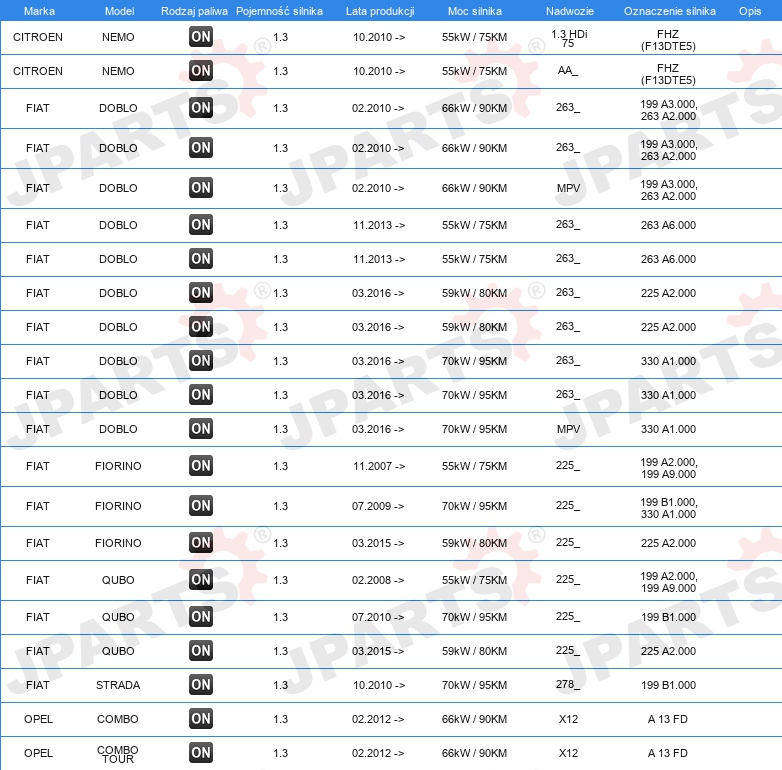This screenshot has height=770, width=782.
Task: Click the Lata produkcji column header
Action: point(380,11)
